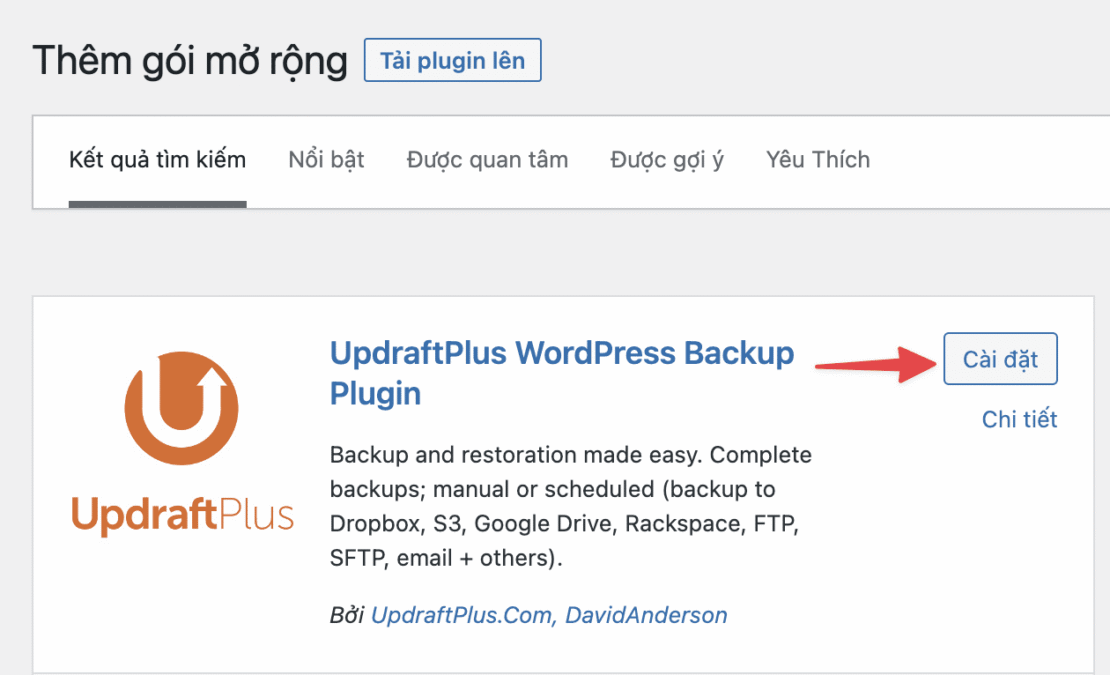Image resolution: width=1110 pixels, height=675 pixels.
Task: Open the DavidAnderson author link
Action: (x=646, y=615)
